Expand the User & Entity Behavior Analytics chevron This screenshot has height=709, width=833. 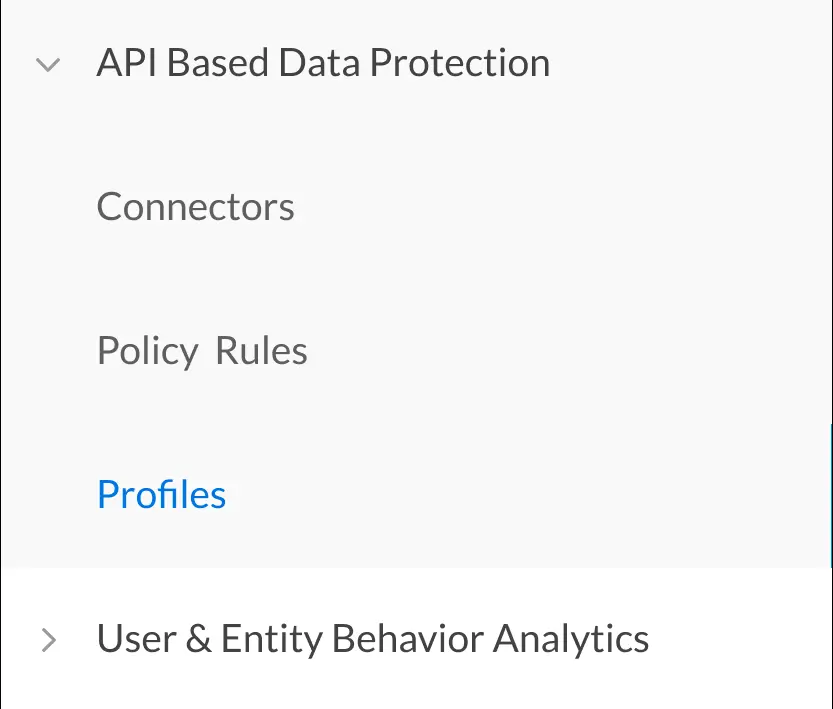(x=47, y=640)
